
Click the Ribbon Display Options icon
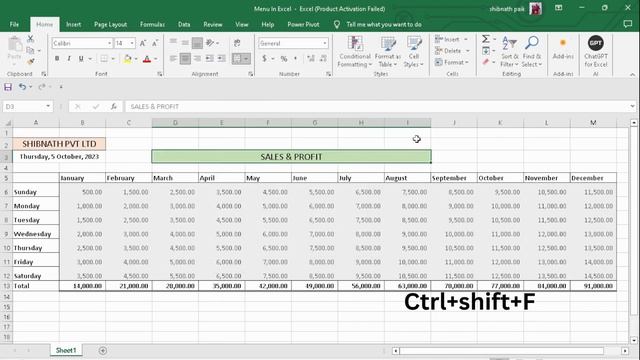558,8
